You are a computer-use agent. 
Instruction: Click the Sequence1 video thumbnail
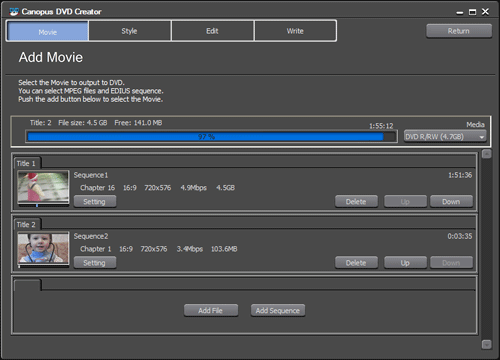pyautogui.click(x=43, y=187)
